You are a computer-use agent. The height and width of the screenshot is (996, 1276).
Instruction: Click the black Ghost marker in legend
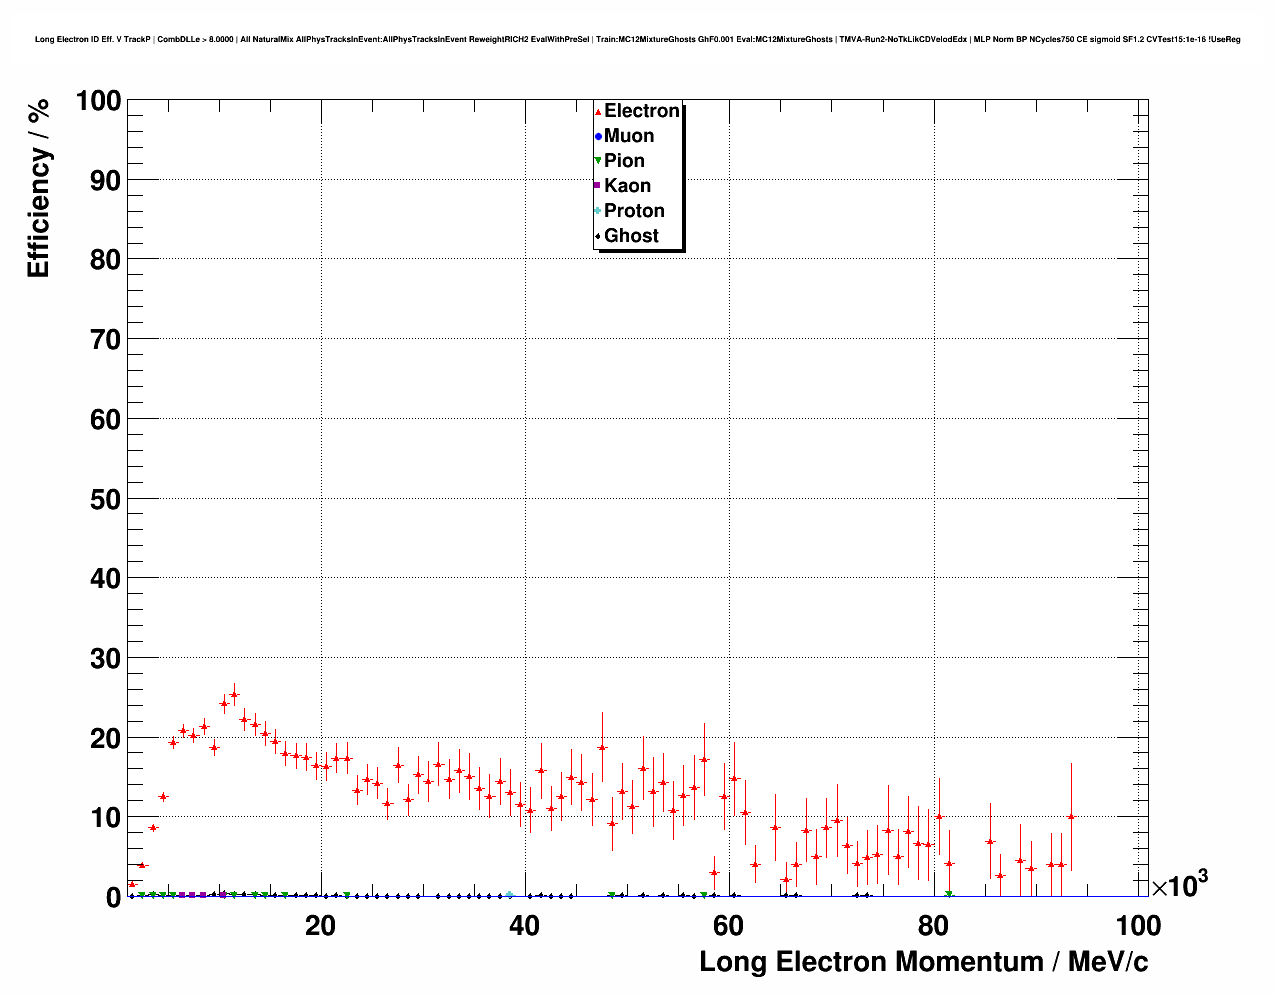click(598, 236)
